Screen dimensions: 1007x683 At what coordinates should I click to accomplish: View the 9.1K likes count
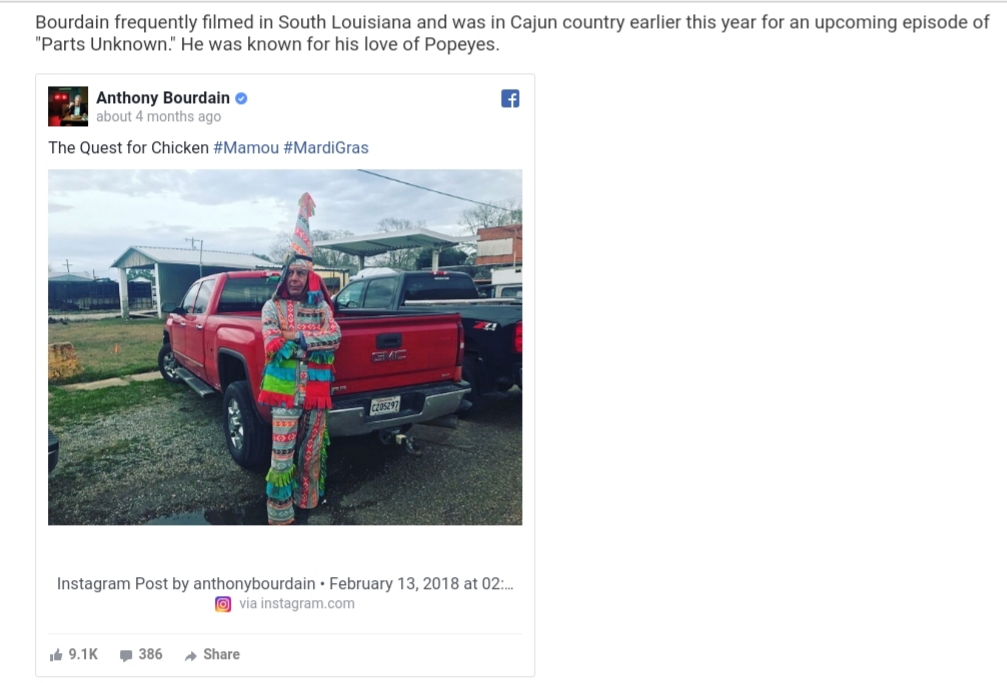tap(83, 654)
